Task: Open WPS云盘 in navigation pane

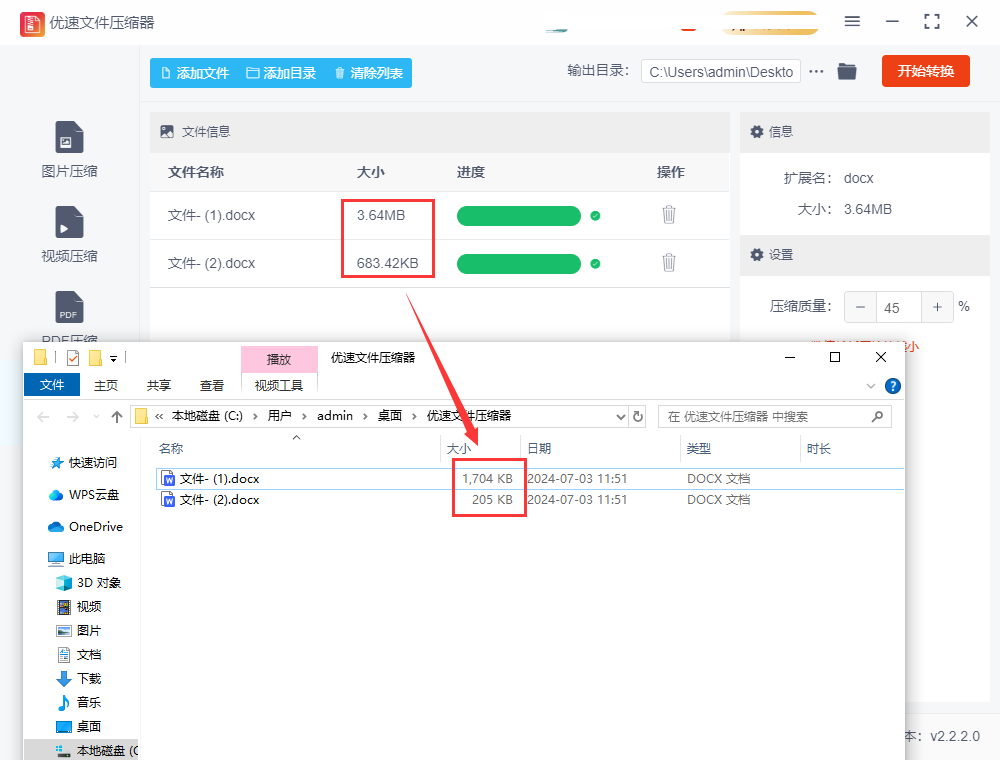Action: click(x=84, y=495)
